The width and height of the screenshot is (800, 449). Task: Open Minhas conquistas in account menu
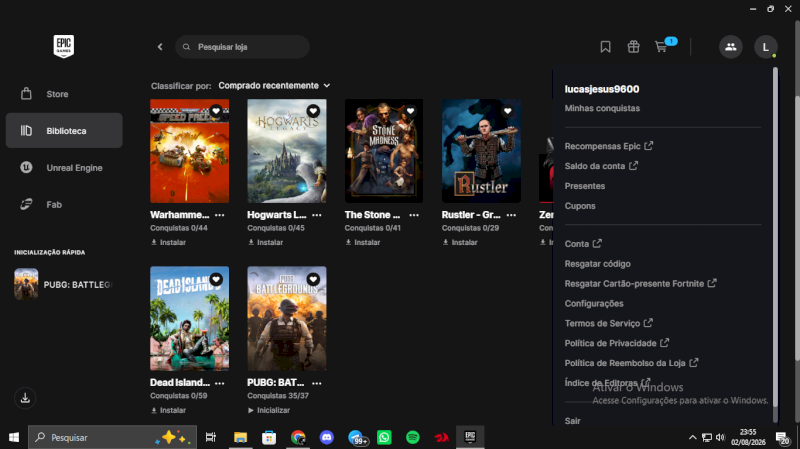tap(602, 108)
